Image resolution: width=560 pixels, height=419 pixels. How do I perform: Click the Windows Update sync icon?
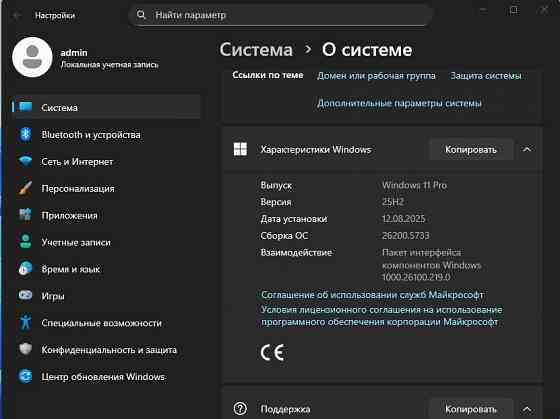(25, 376)
